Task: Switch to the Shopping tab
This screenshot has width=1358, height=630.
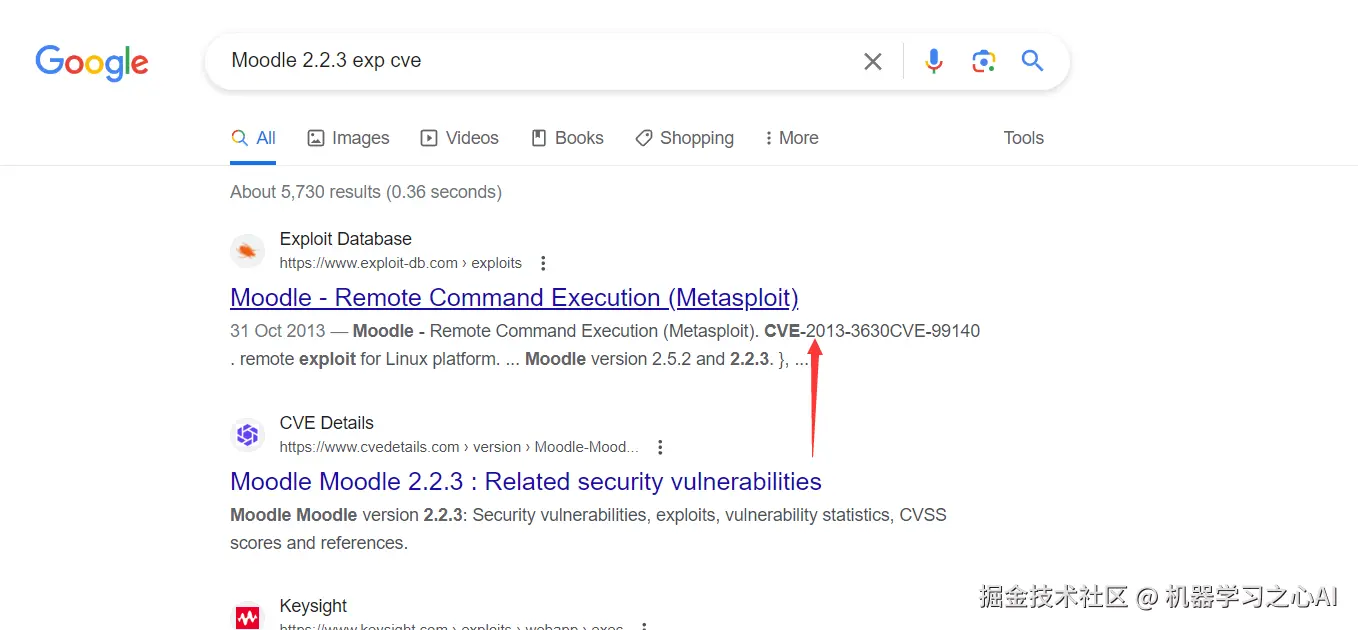Action: [x=685, y=138]
